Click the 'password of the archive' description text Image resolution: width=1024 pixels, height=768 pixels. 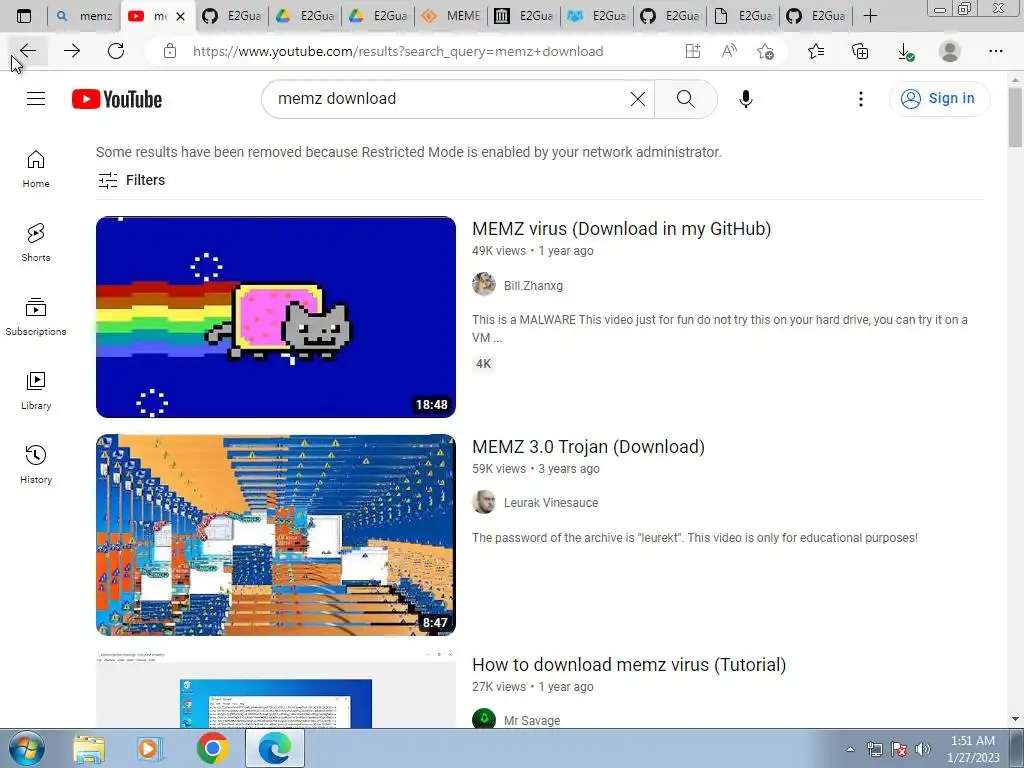[695, 537]
